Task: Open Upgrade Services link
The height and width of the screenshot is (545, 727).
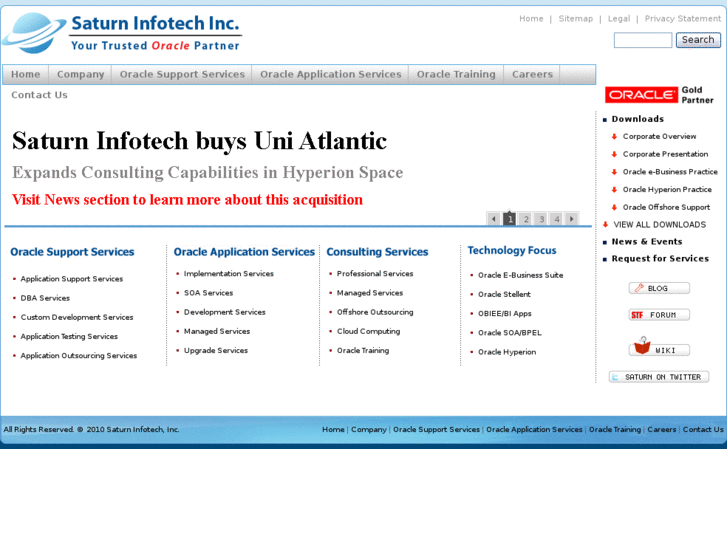Action: pyautogui.click(x=216, y=350)
